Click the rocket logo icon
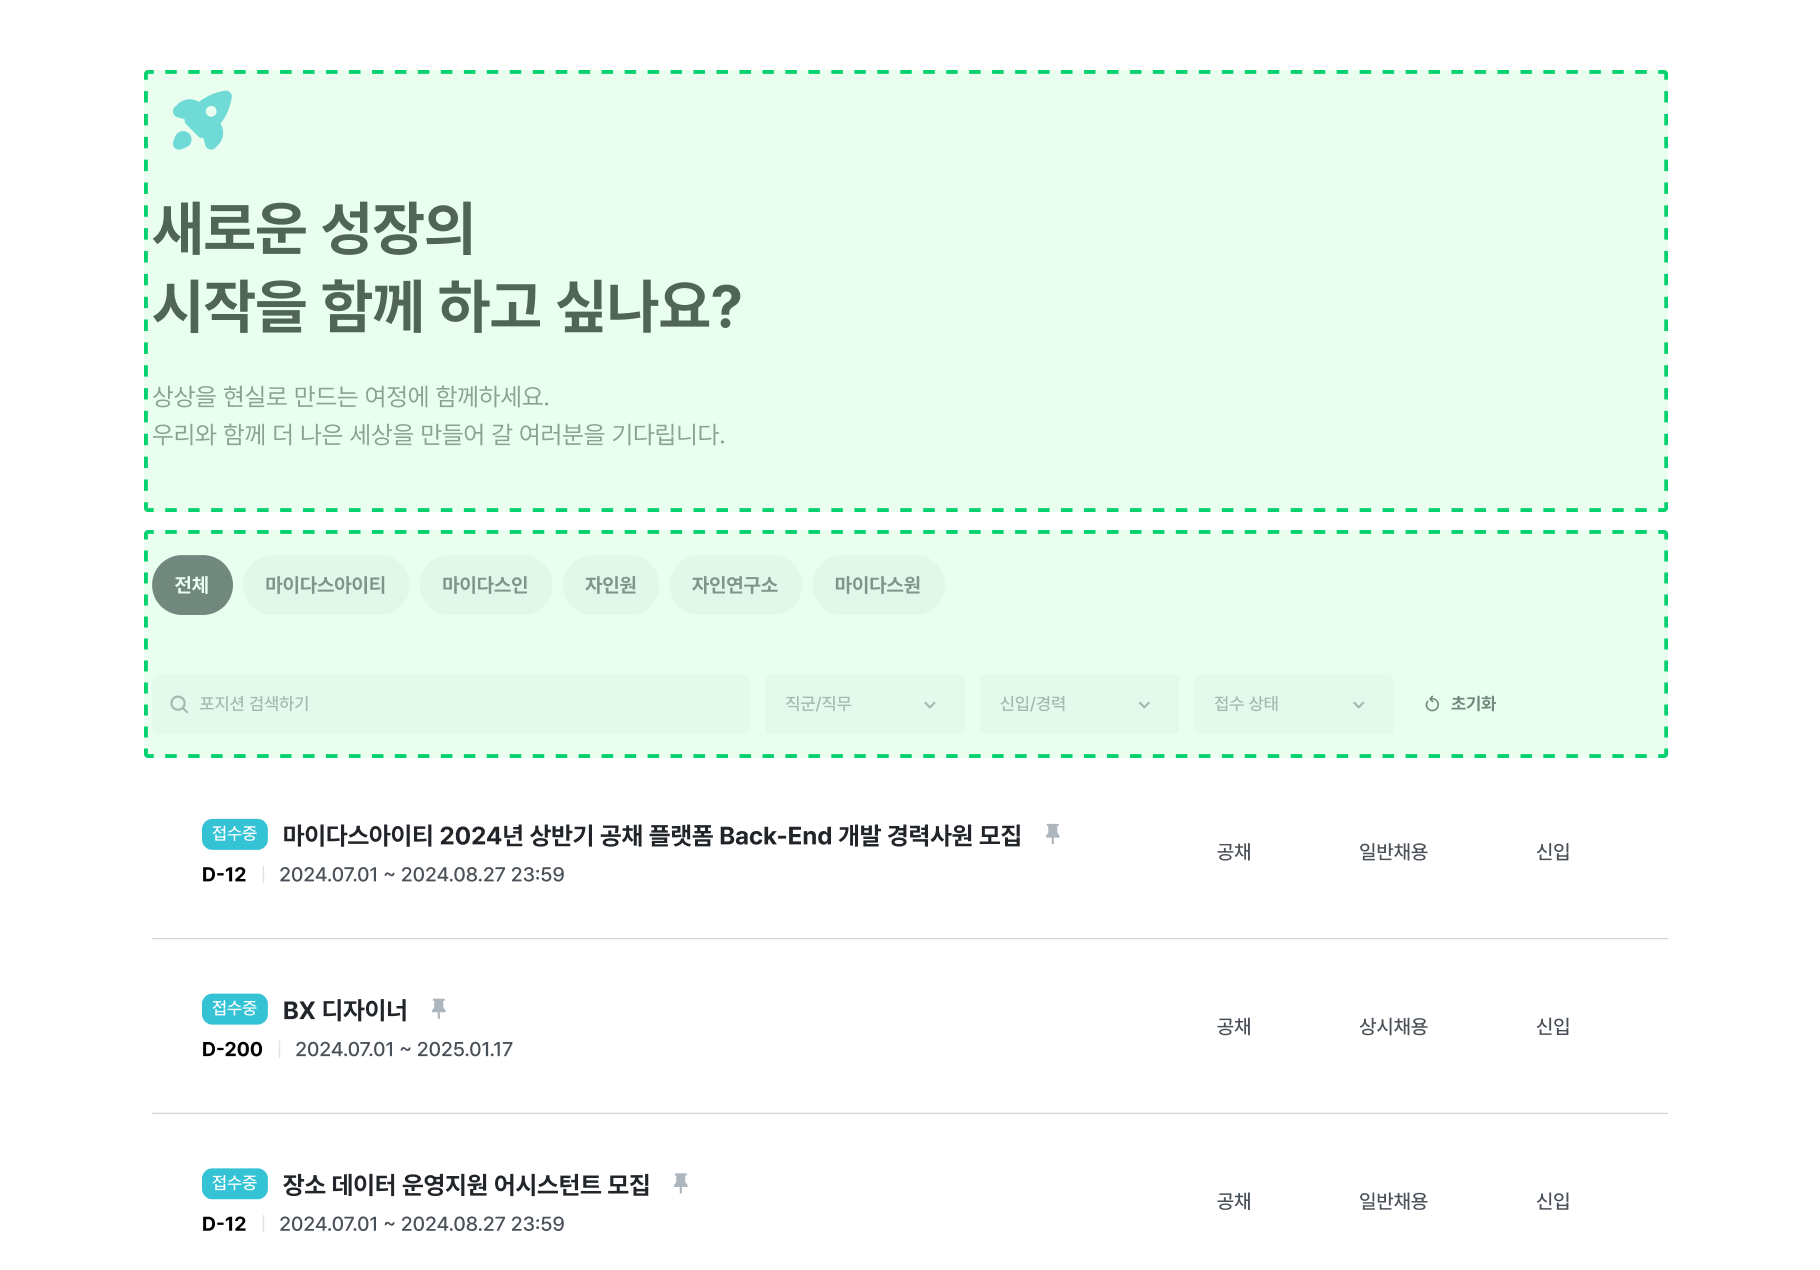This screenshot has width=1820, height=1270. tap(202, 121)
